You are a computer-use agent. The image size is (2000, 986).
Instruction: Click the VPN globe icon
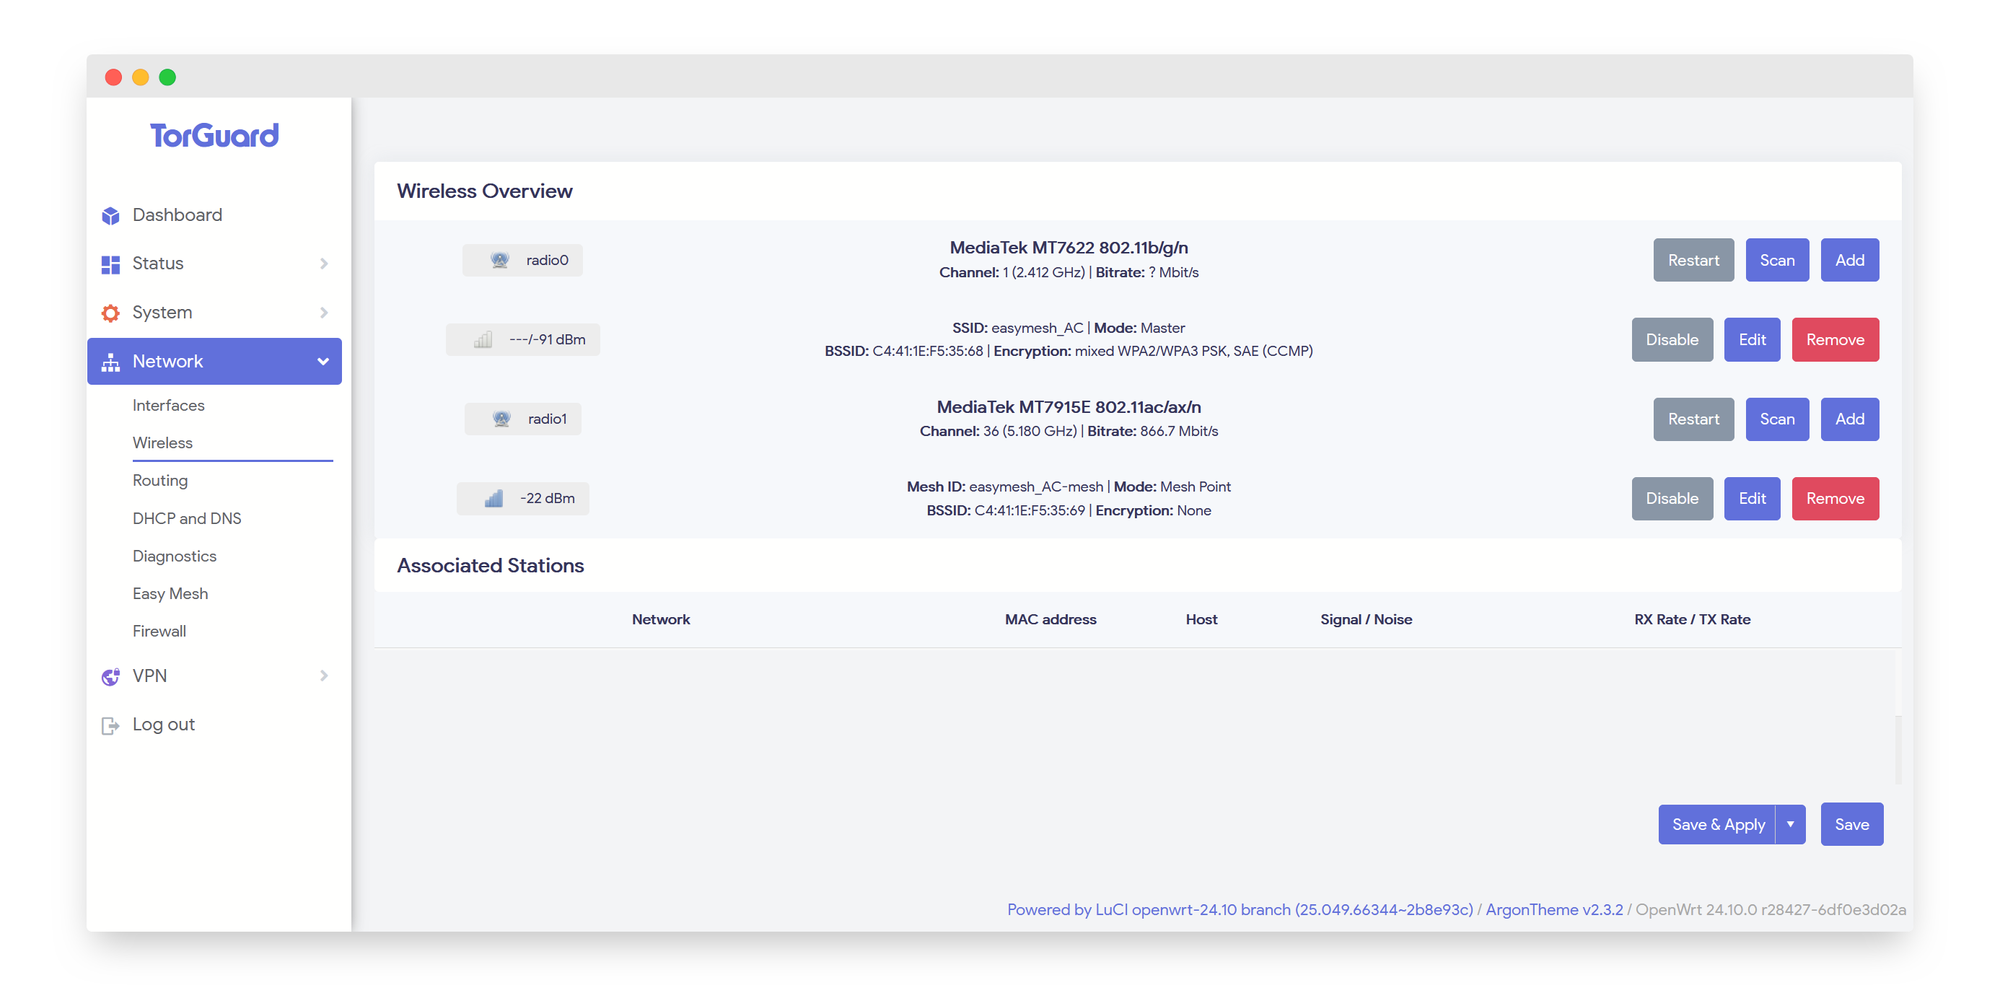click(111, 677)
